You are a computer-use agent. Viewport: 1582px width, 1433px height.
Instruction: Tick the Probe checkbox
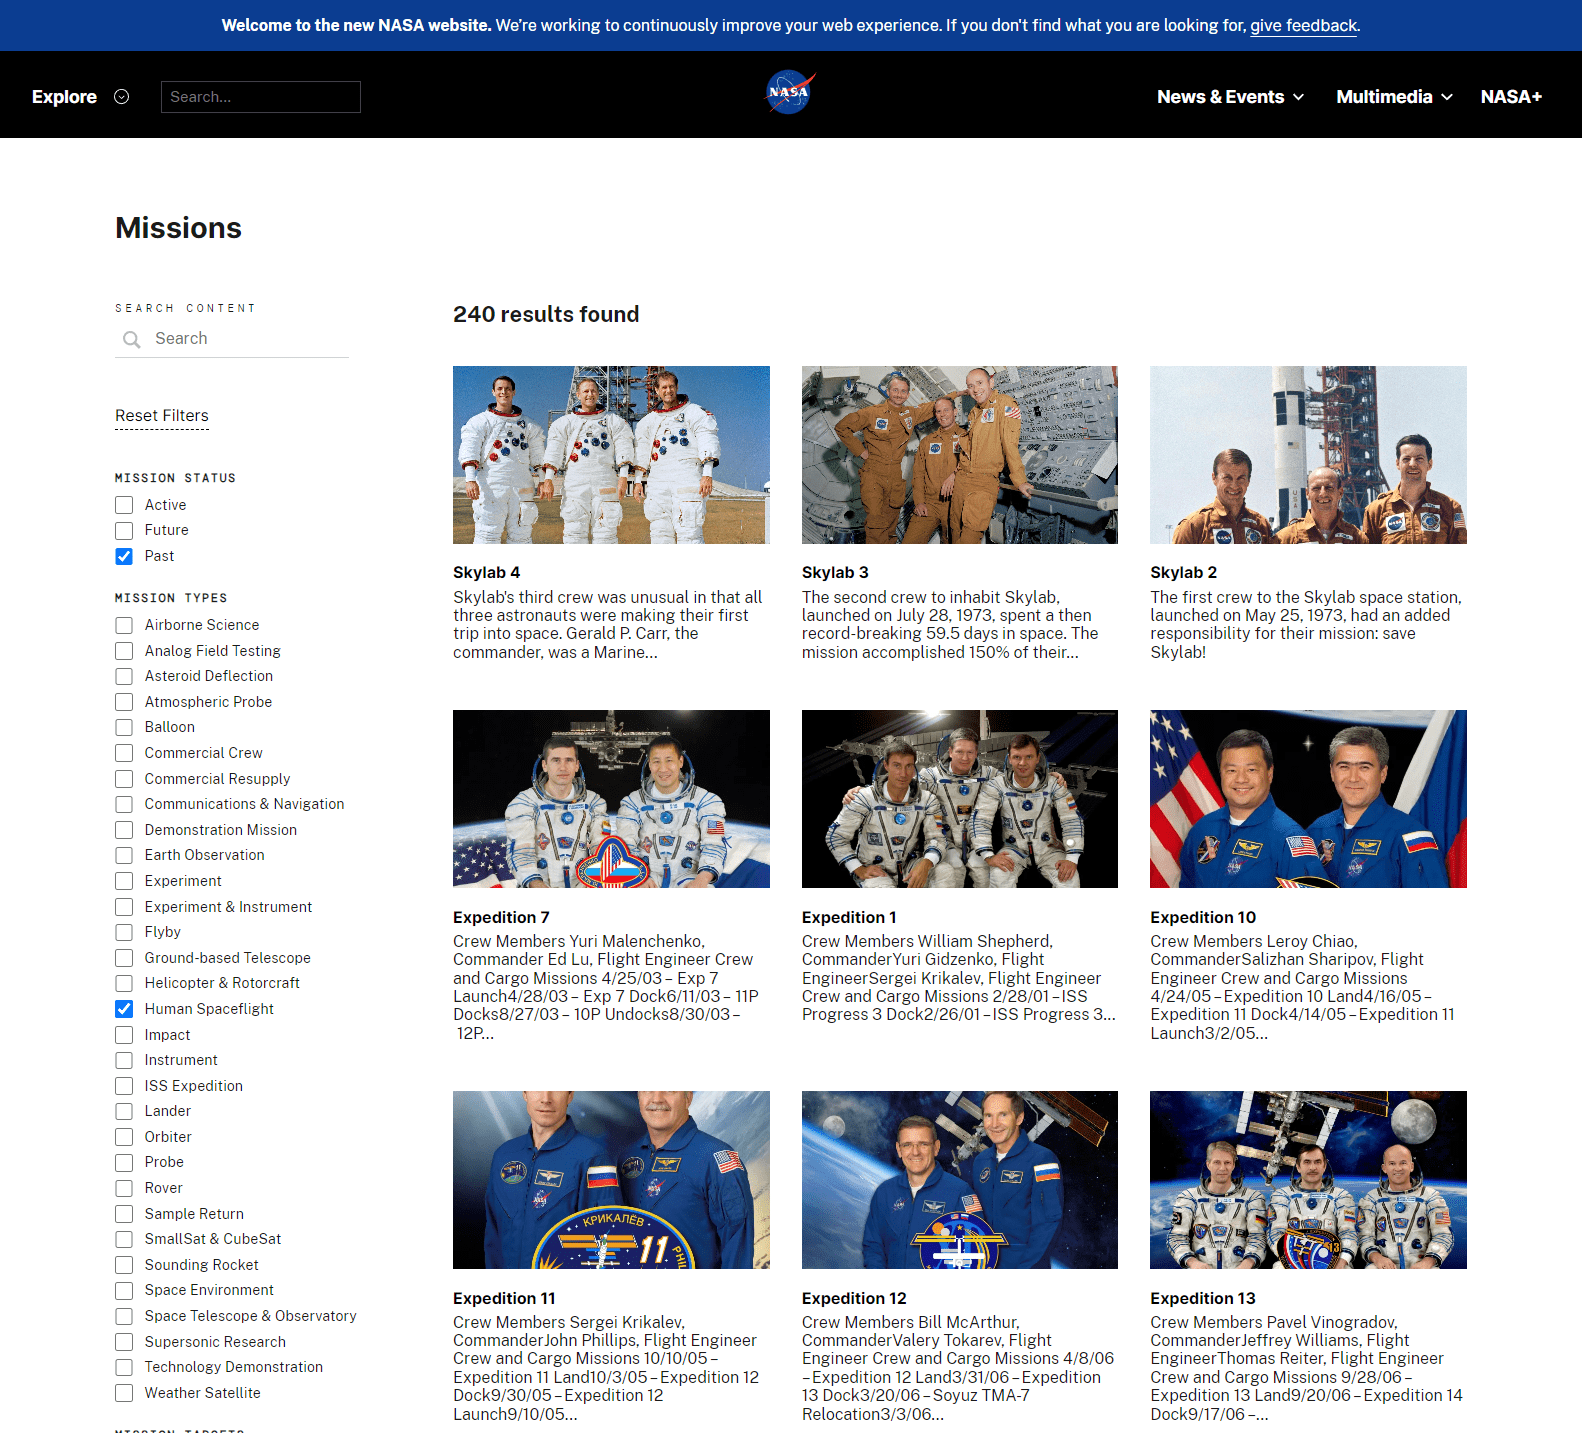tap(124, 1162)
